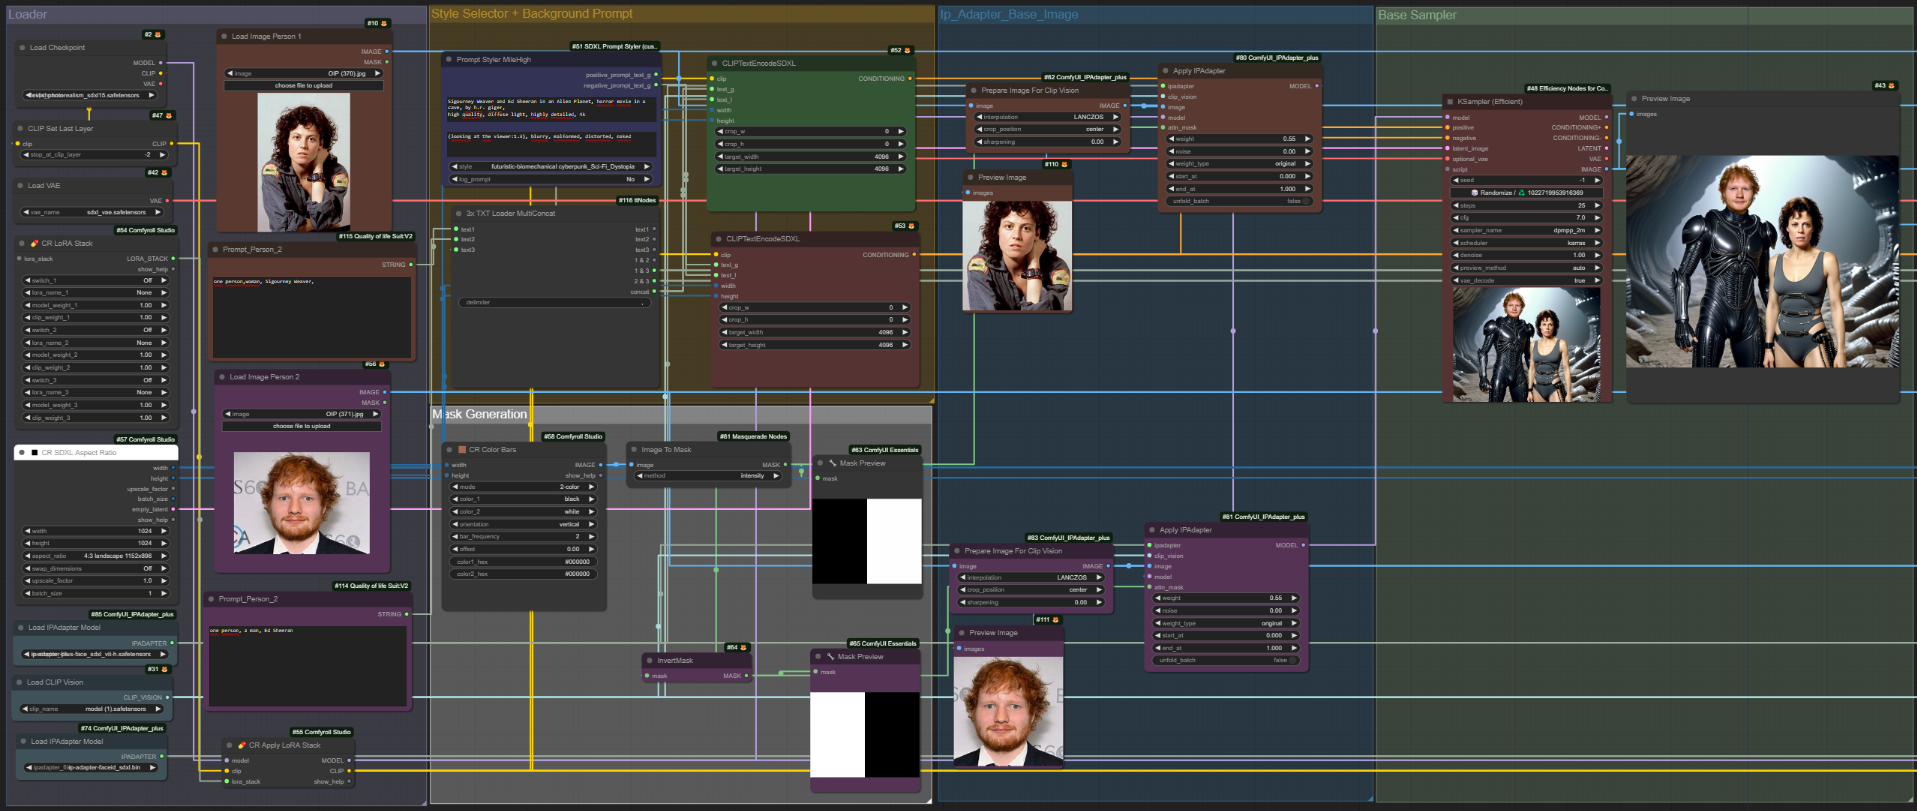1917x811 pixels.
Task: Click the denoise value slider in KSampler
Action: (x=1526, y=255)
